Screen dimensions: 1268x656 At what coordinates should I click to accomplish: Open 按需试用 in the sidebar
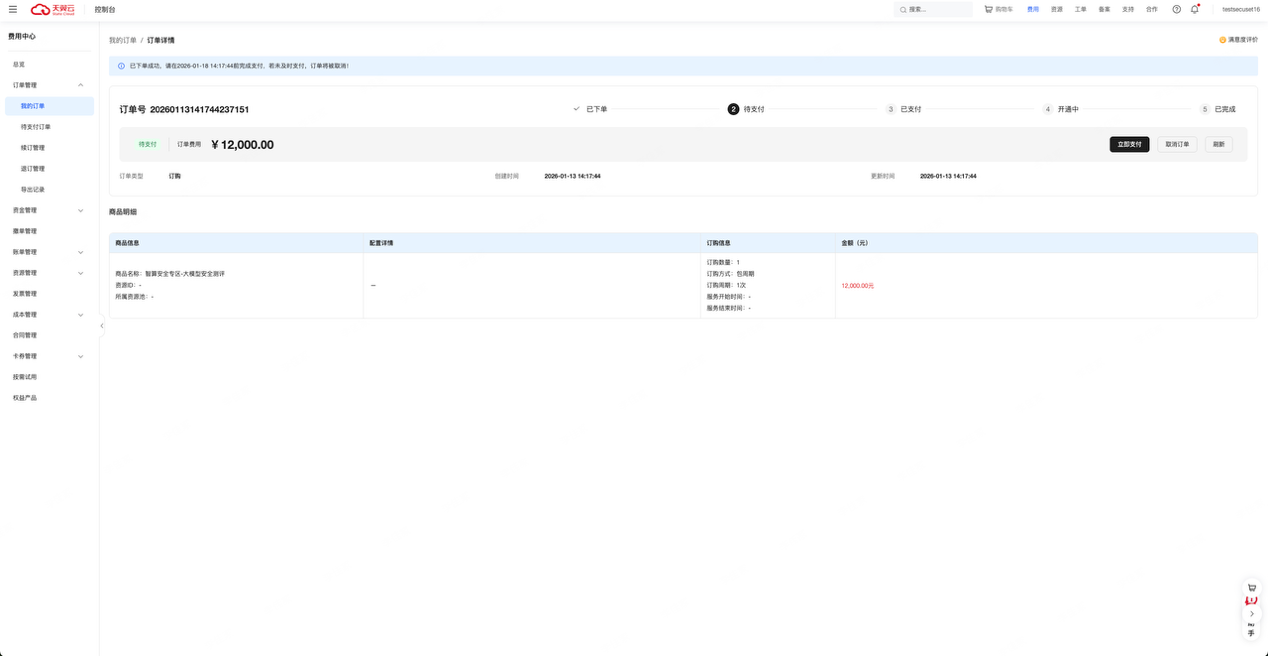(x=25, y=377)
